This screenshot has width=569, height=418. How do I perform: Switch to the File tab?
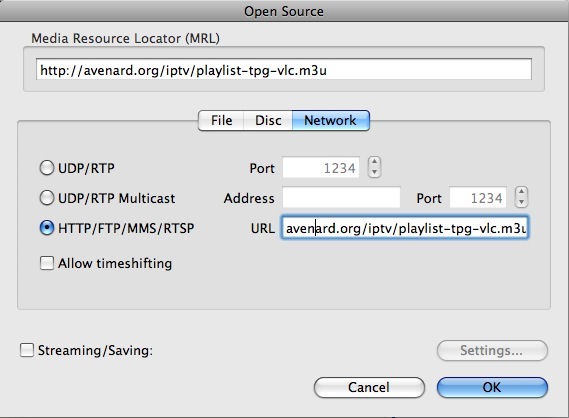(221, 120)
